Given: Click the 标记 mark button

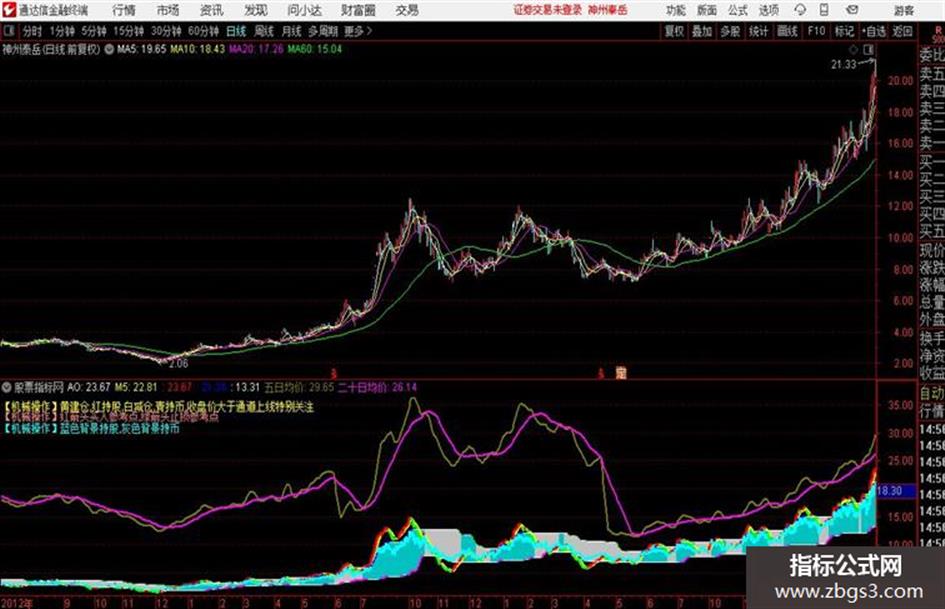Looking at the screenshot, I should pos(844,31).
